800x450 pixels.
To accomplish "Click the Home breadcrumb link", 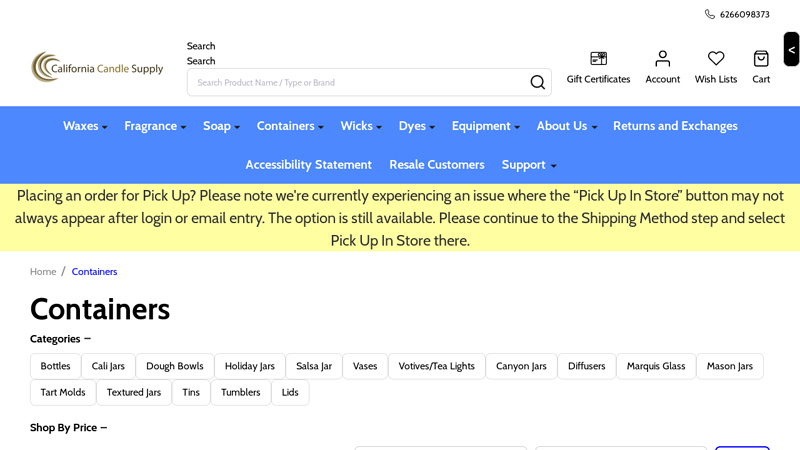I will (43, 272).
